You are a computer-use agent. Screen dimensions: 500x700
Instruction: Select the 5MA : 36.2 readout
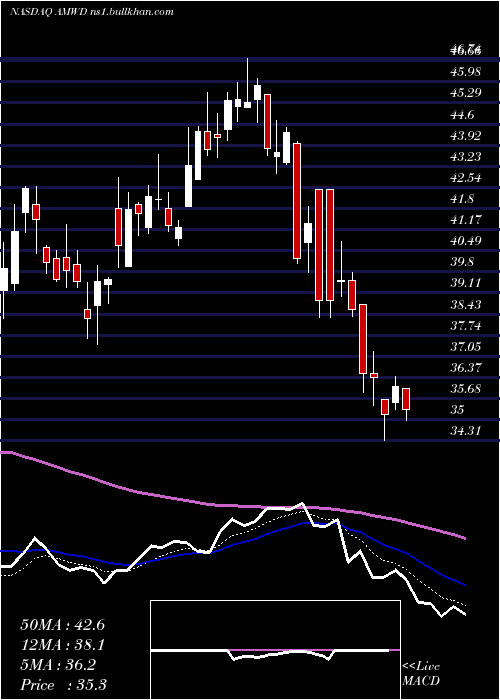58,665
